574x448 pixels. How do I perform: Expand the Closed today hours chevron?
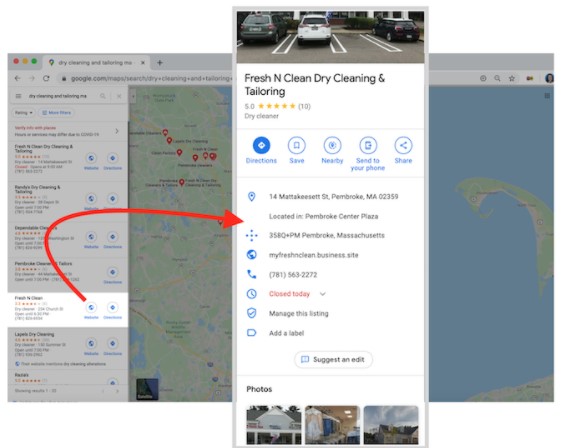[x=323, y=294]
